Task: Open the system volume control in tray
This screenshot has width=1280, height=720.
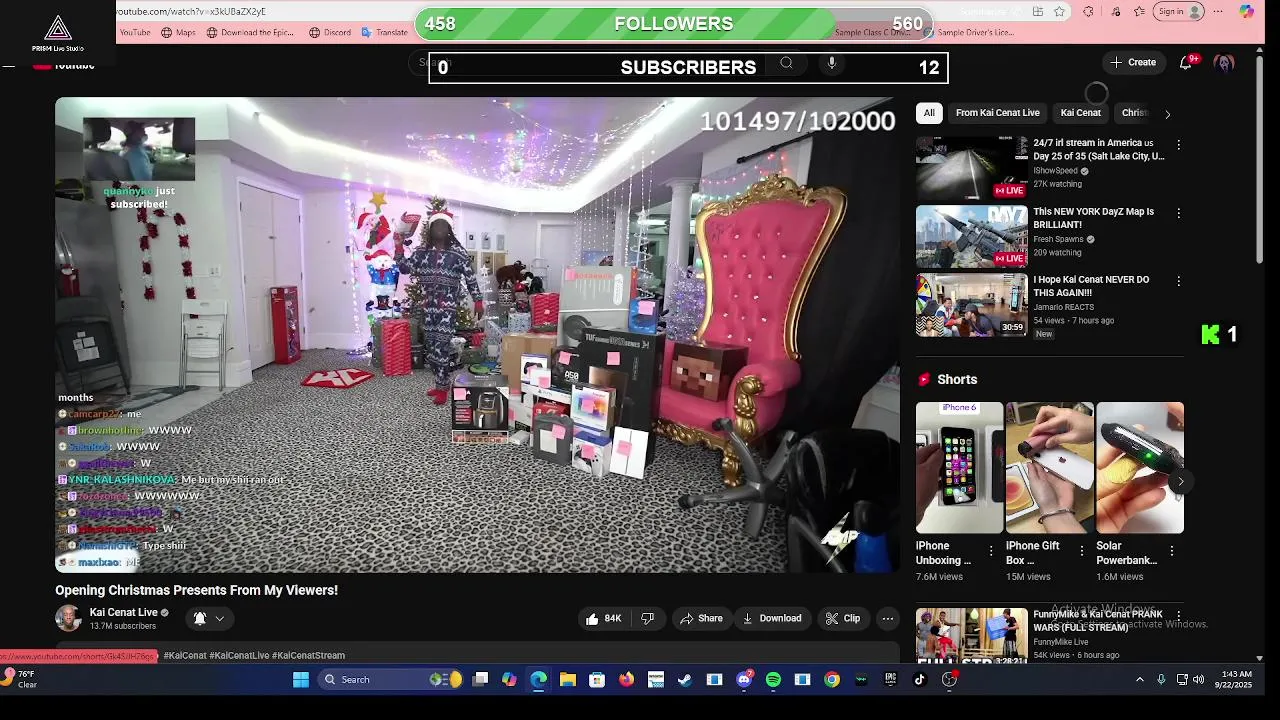Action: click(1199, 679)
